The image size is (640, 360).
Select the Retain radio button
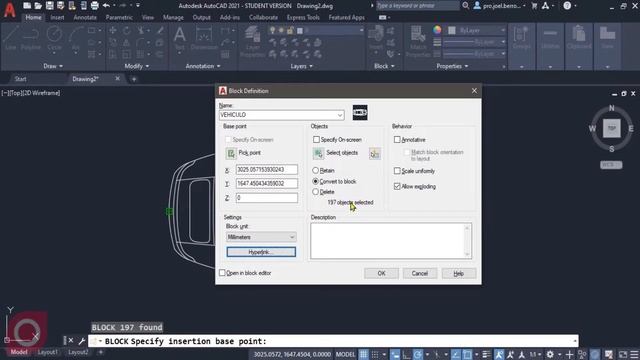coord(316,170)
